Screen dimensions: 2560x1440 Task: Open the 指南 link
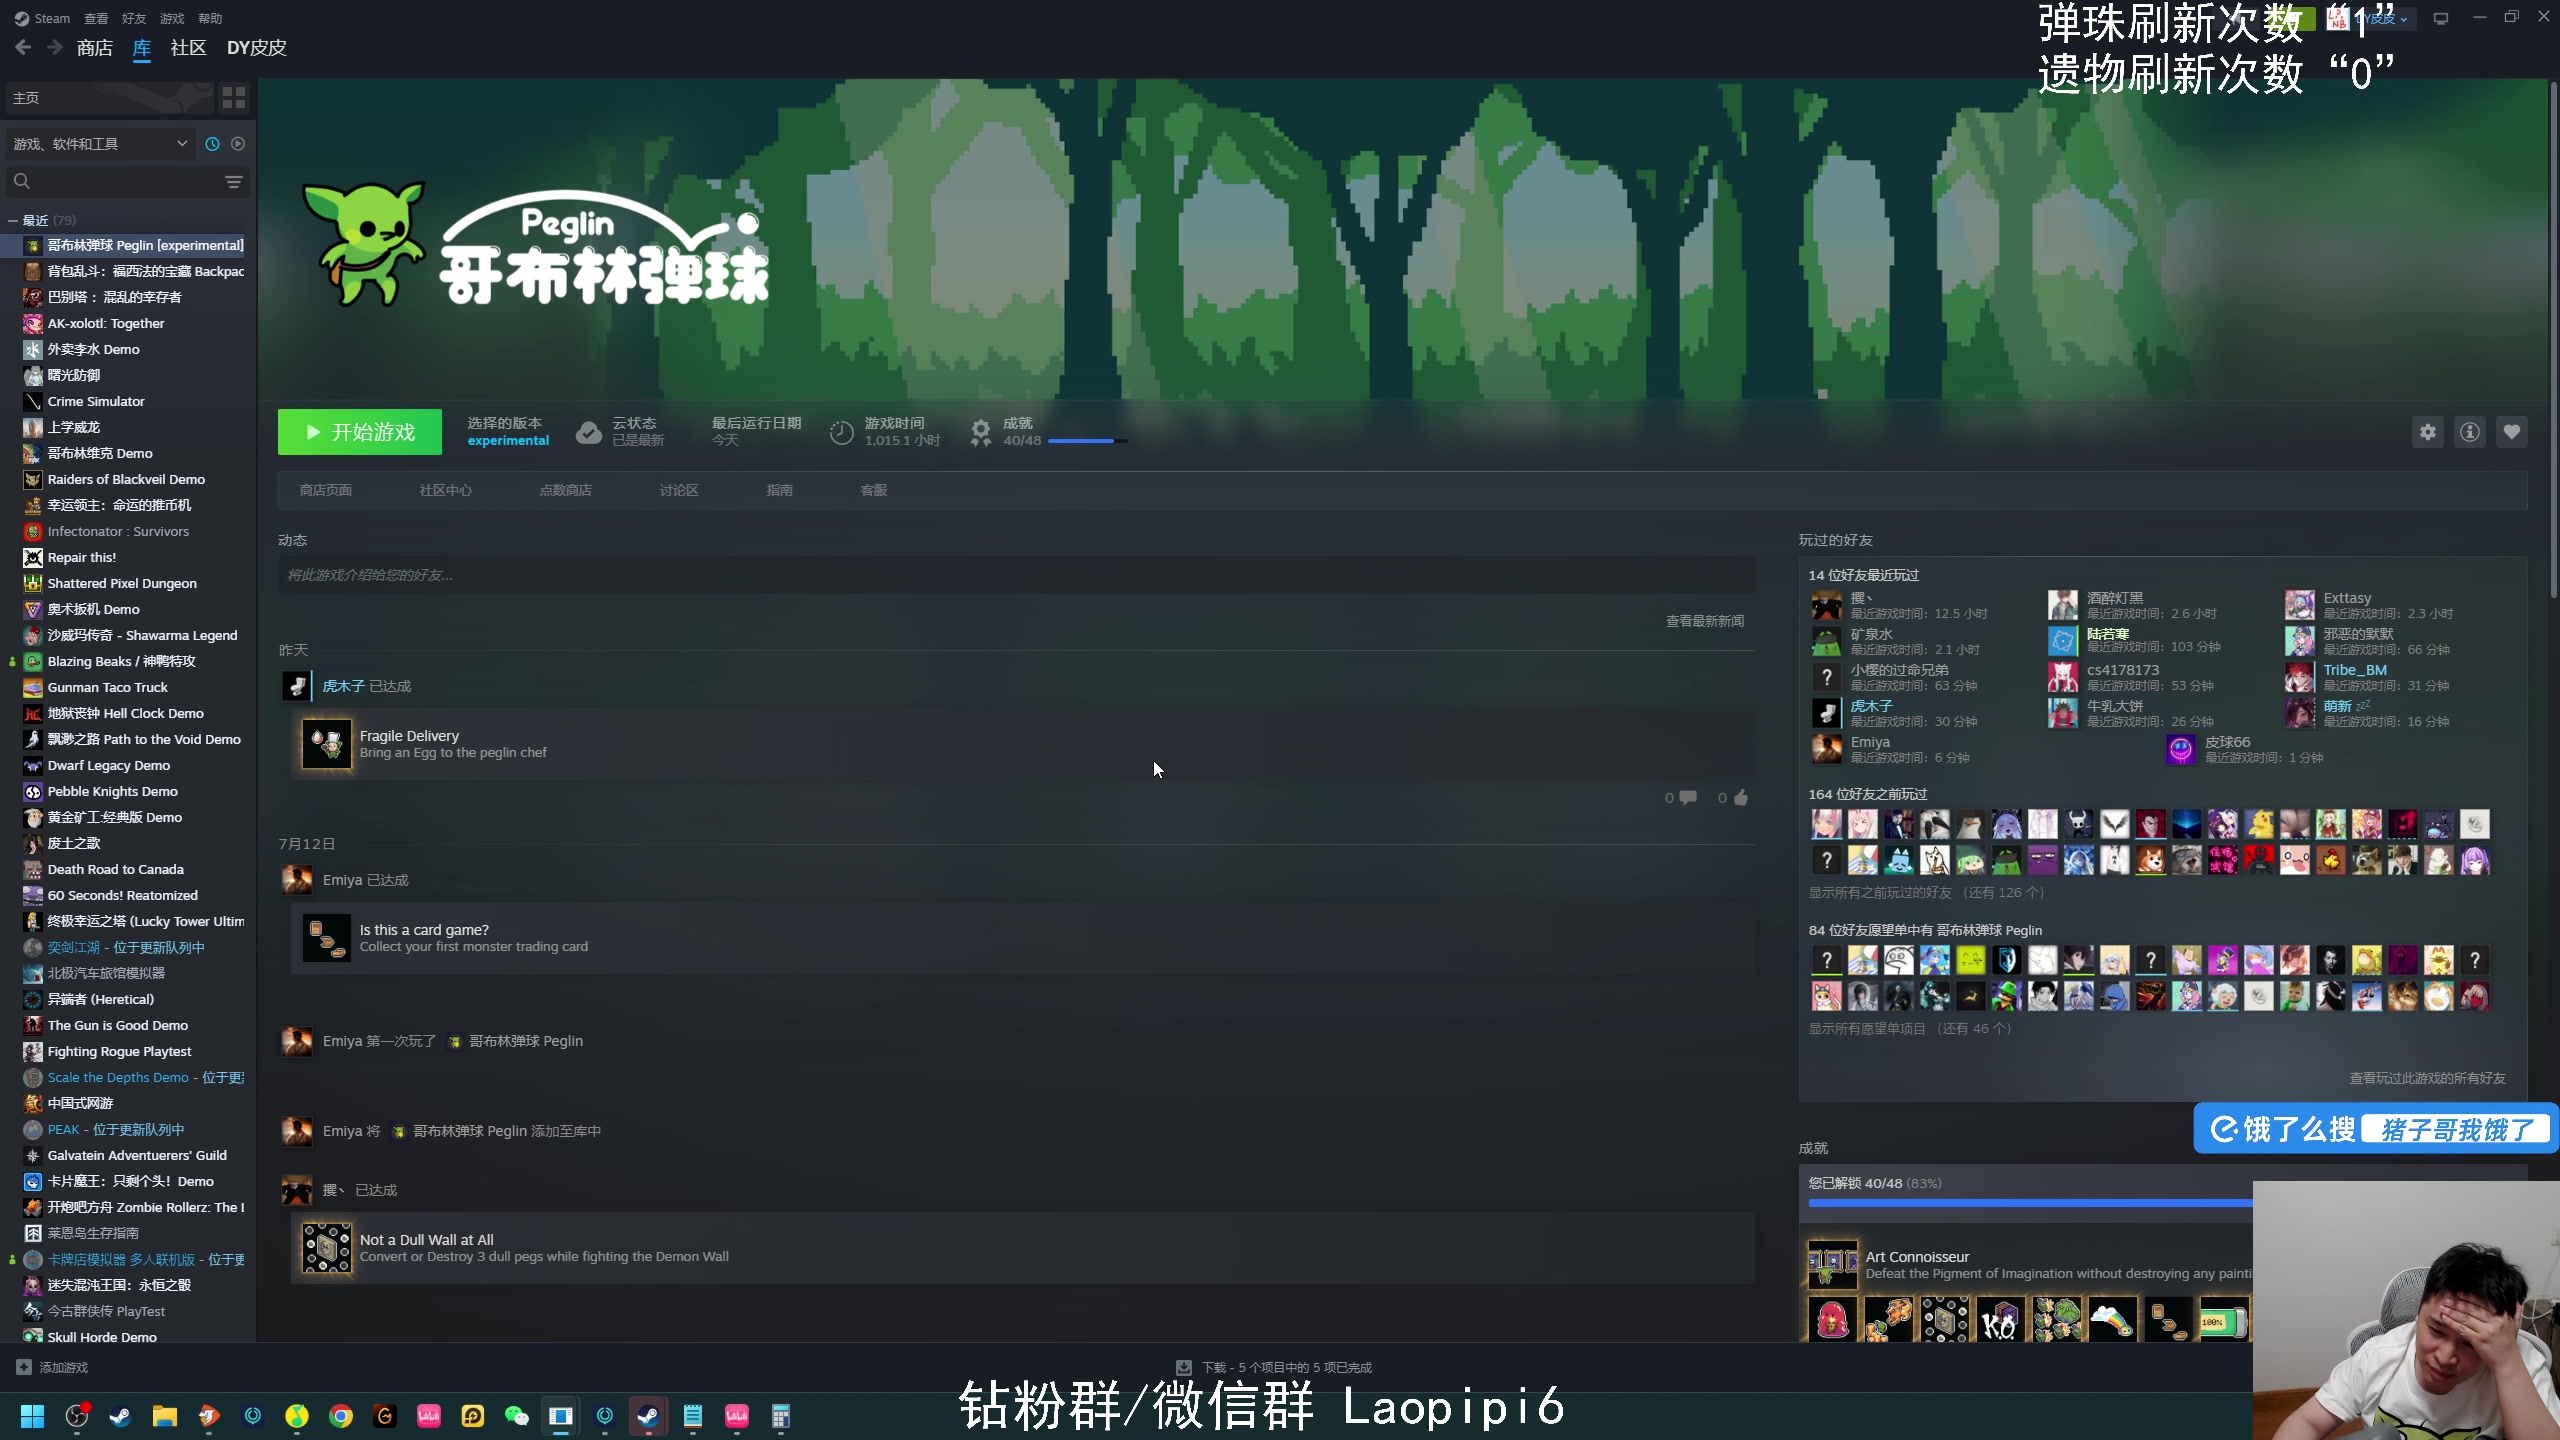pyautogui.click(x=780, y=490)
